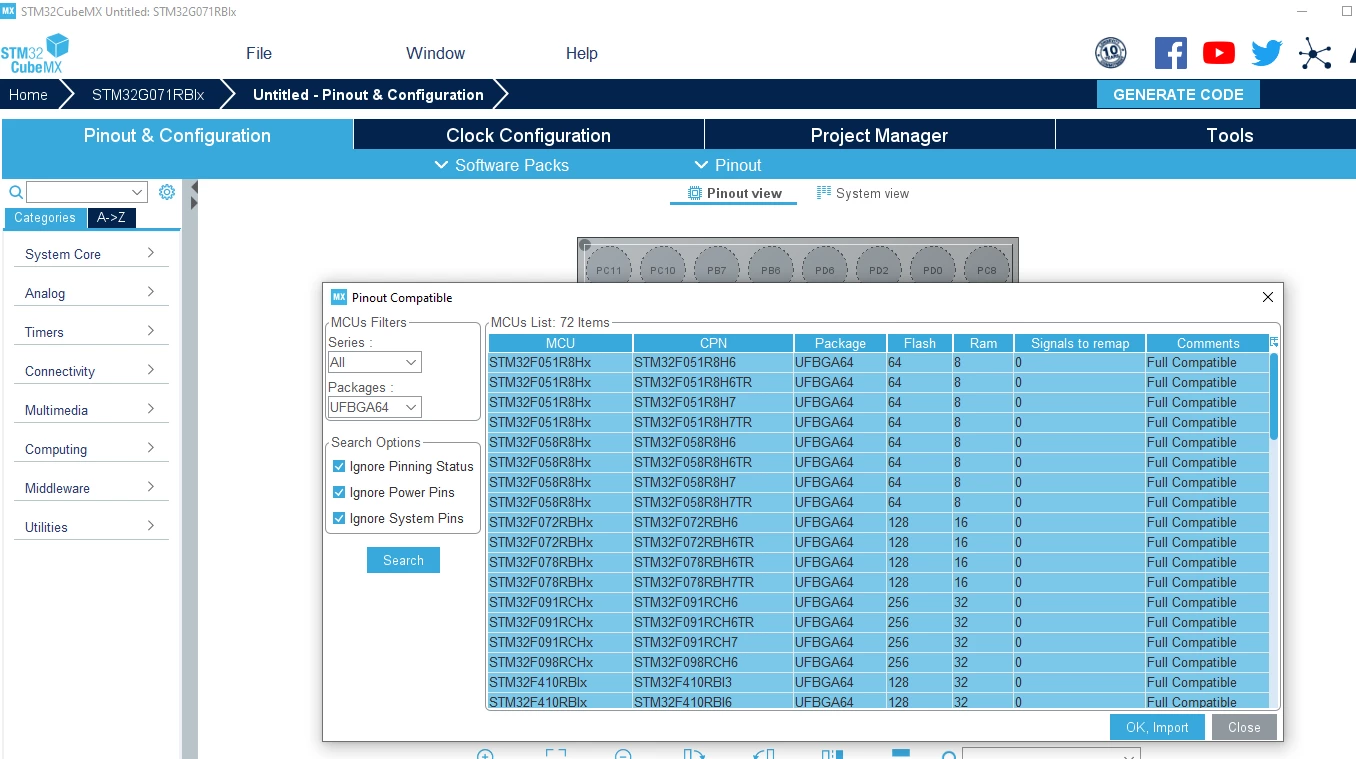Click the MCU list vertical scrollbar
Screen dimensions: 1356x759
point(1274,396)
